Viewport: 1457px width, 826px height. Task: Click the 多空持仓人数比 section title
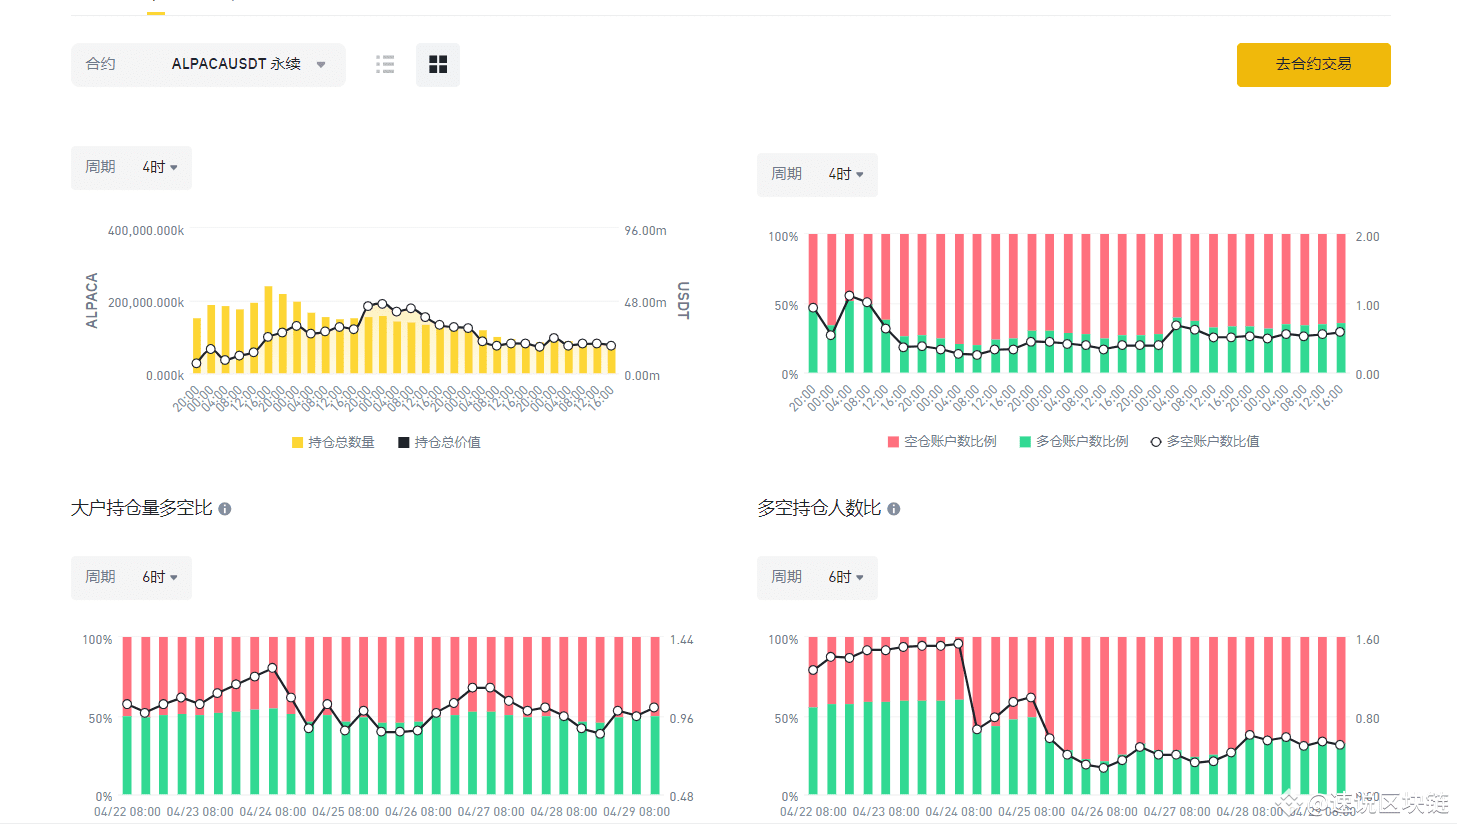819,509
